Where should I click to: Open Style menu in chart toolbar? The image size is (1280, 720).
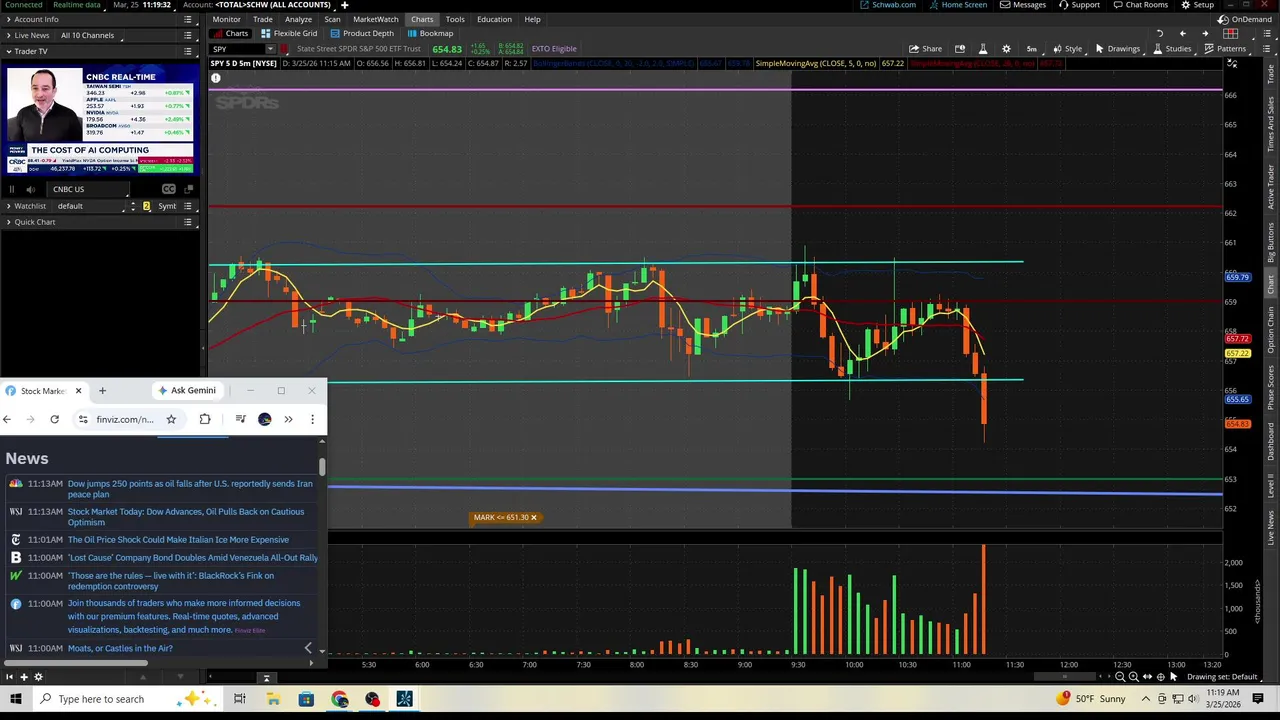1067,49
